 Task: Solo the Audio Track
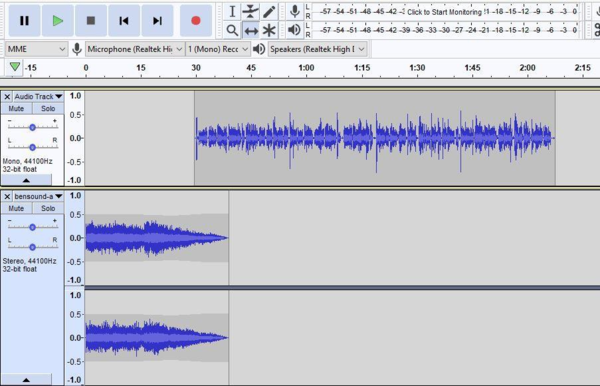coord(48,109)
